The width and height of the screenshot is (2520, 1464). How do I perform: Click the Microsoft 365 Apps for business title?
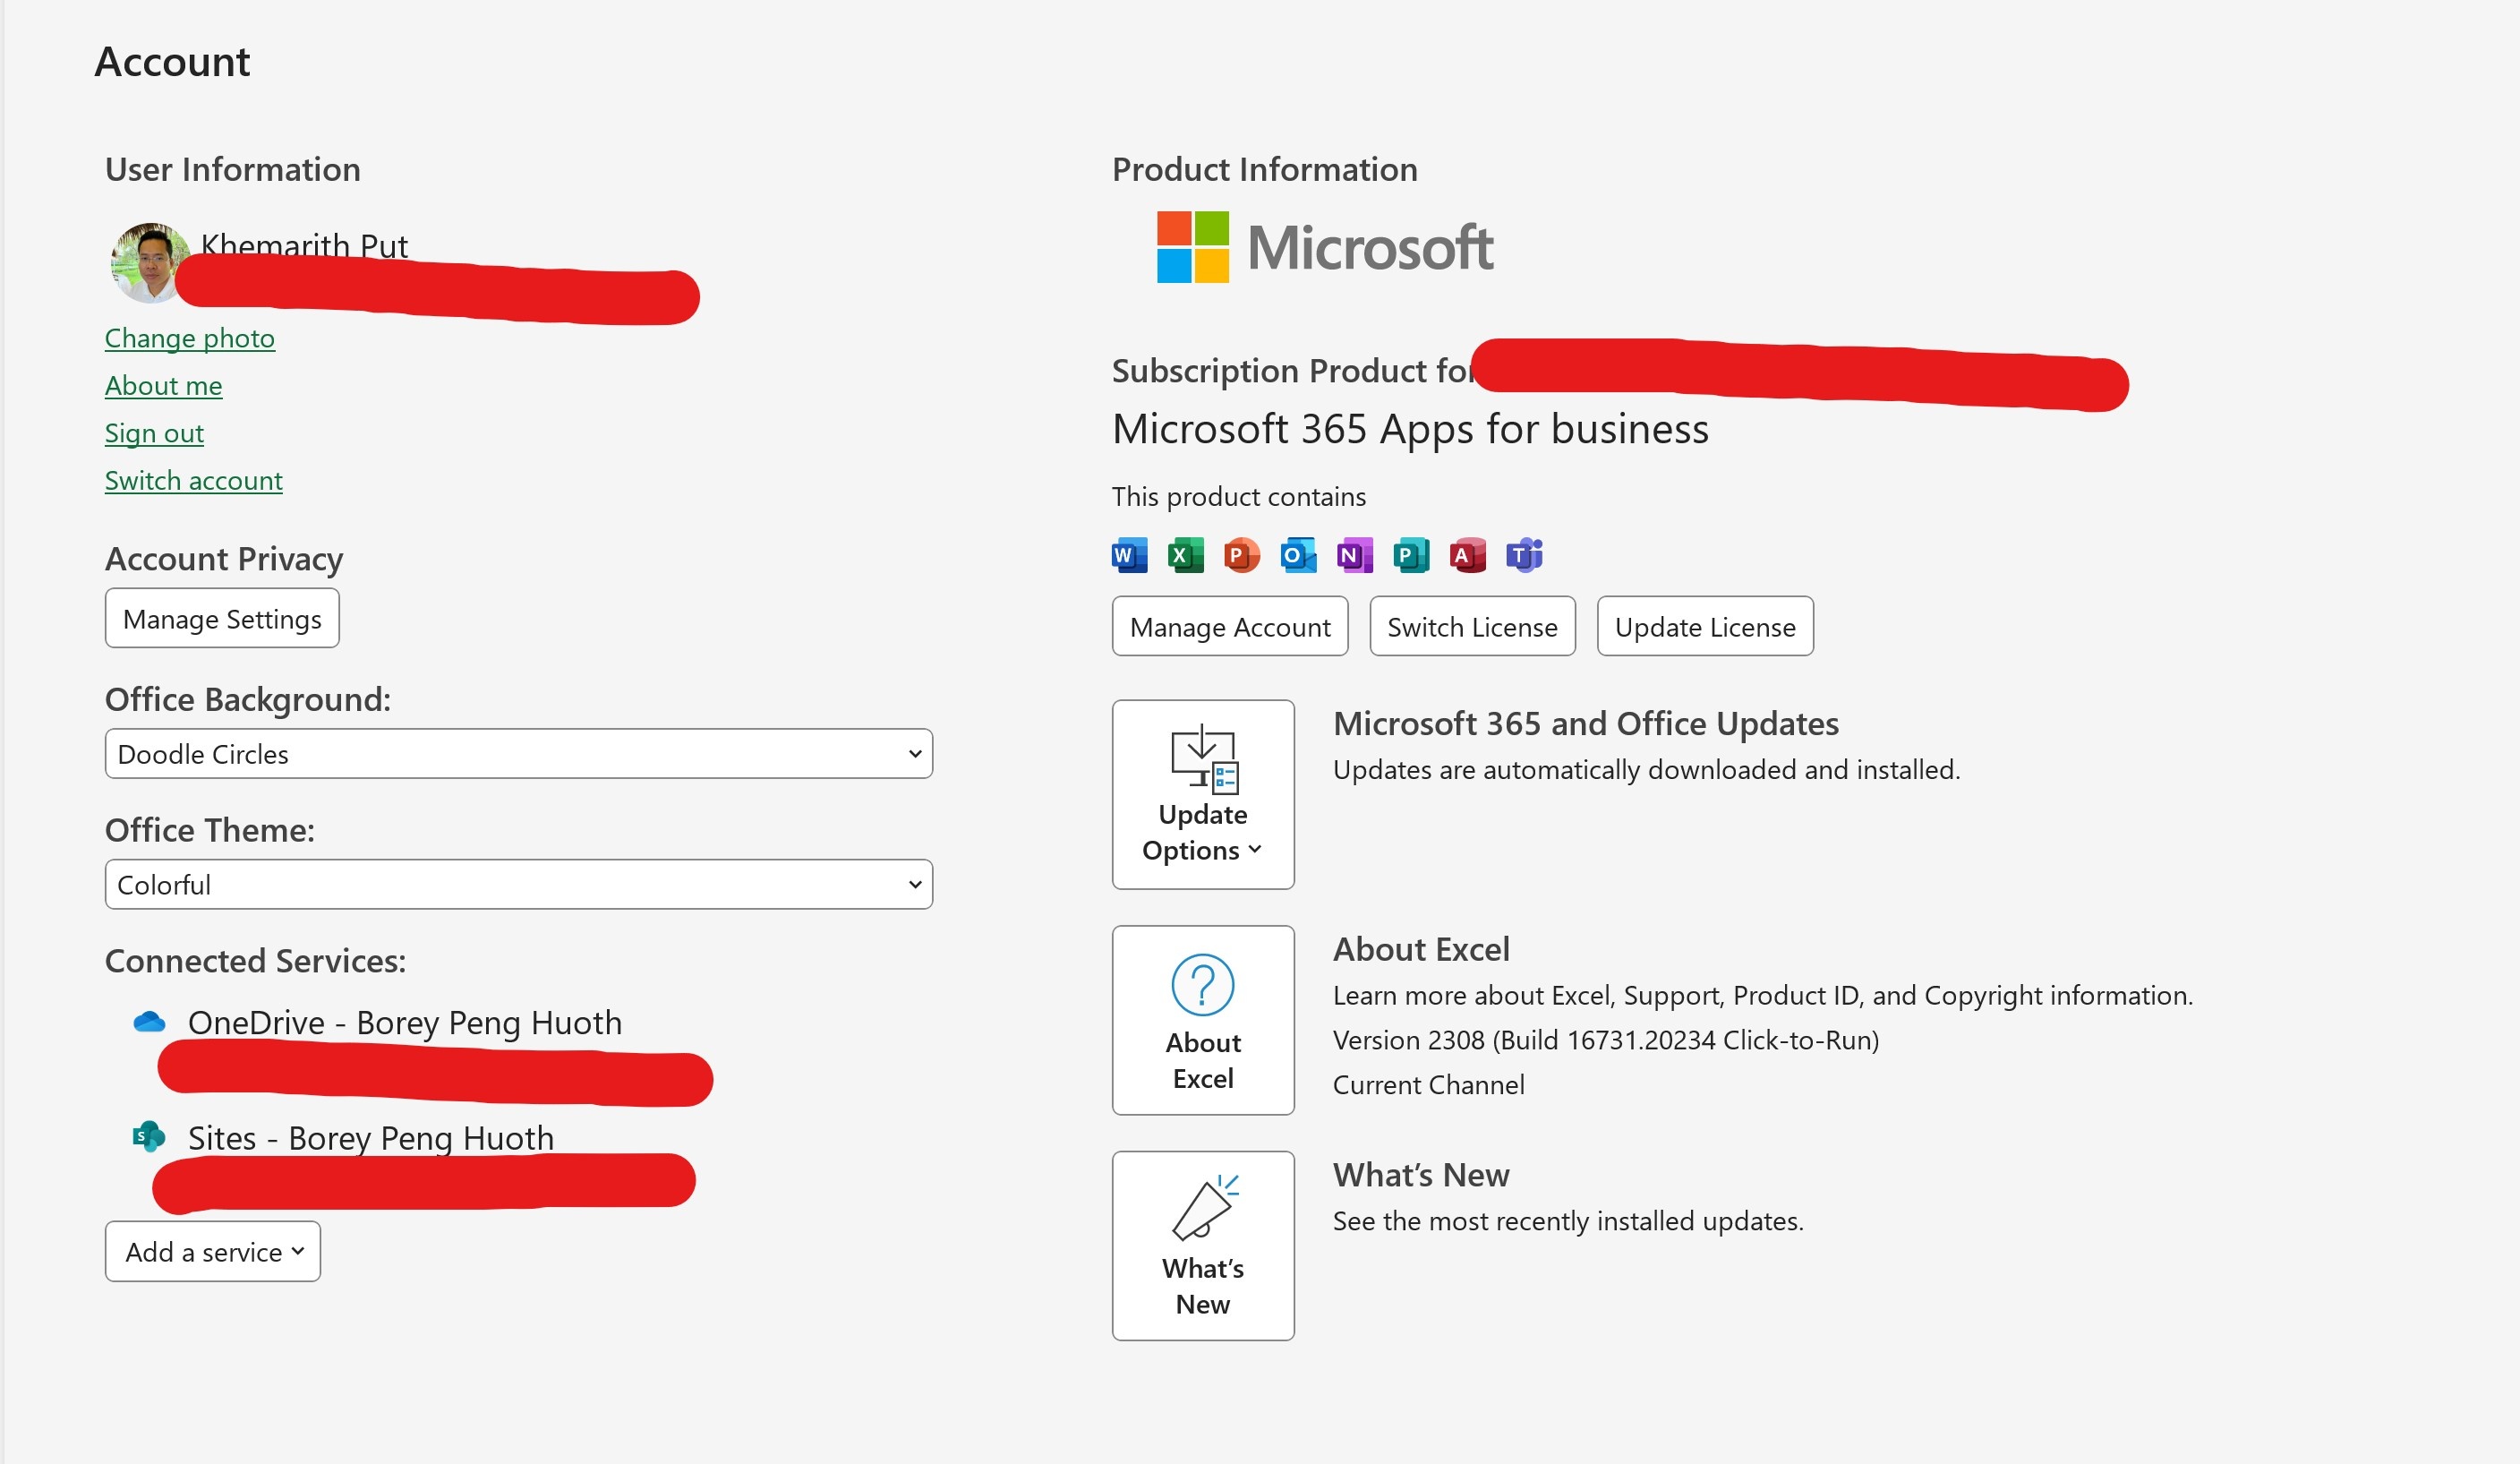tap(1411, 429)
